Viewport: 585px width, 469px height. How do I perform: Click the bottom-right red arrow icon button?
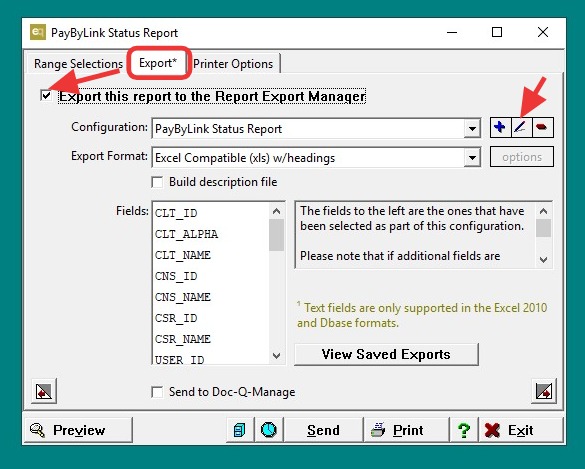[x=544, y=391]
